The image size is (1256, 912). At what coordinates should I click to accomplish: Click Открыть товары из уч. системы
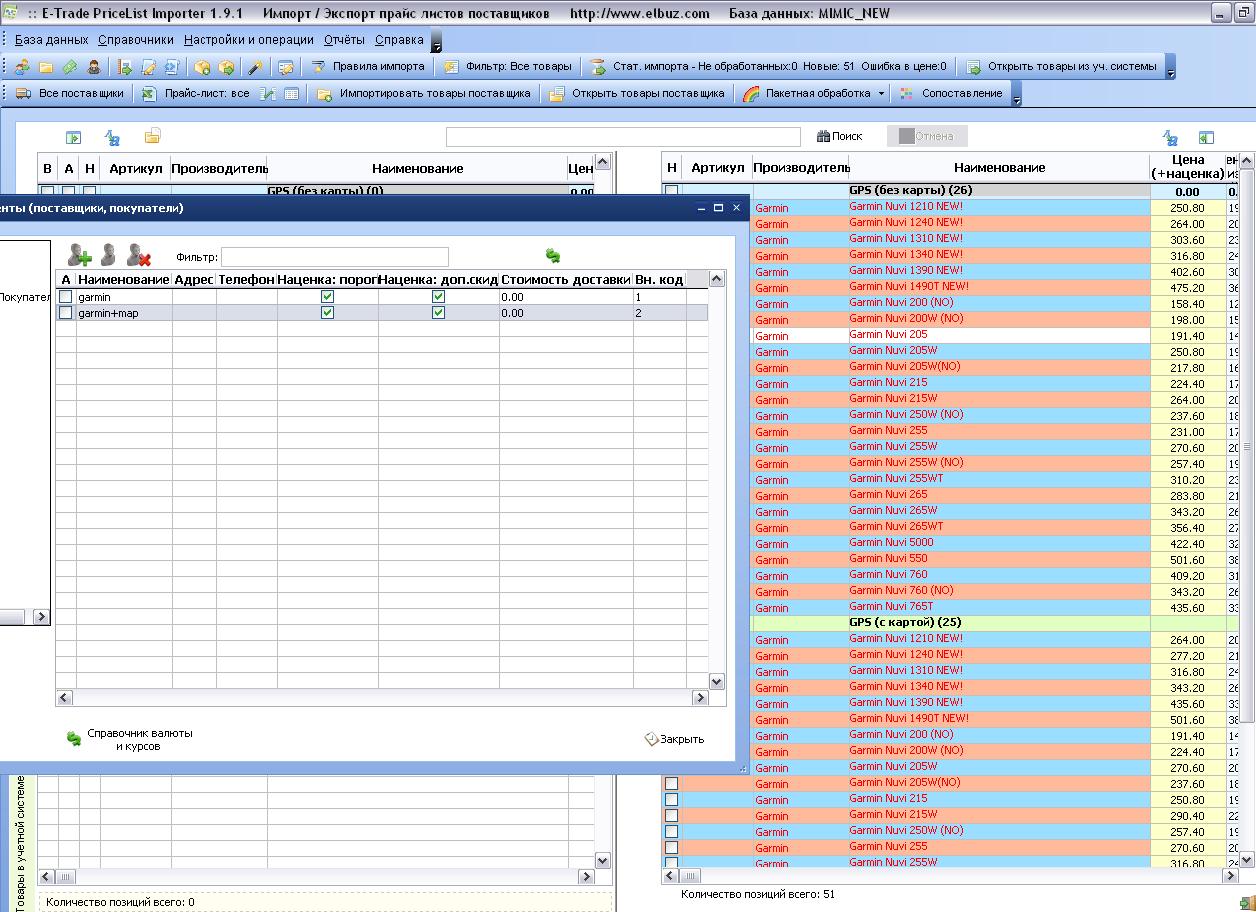[1063, 67]
